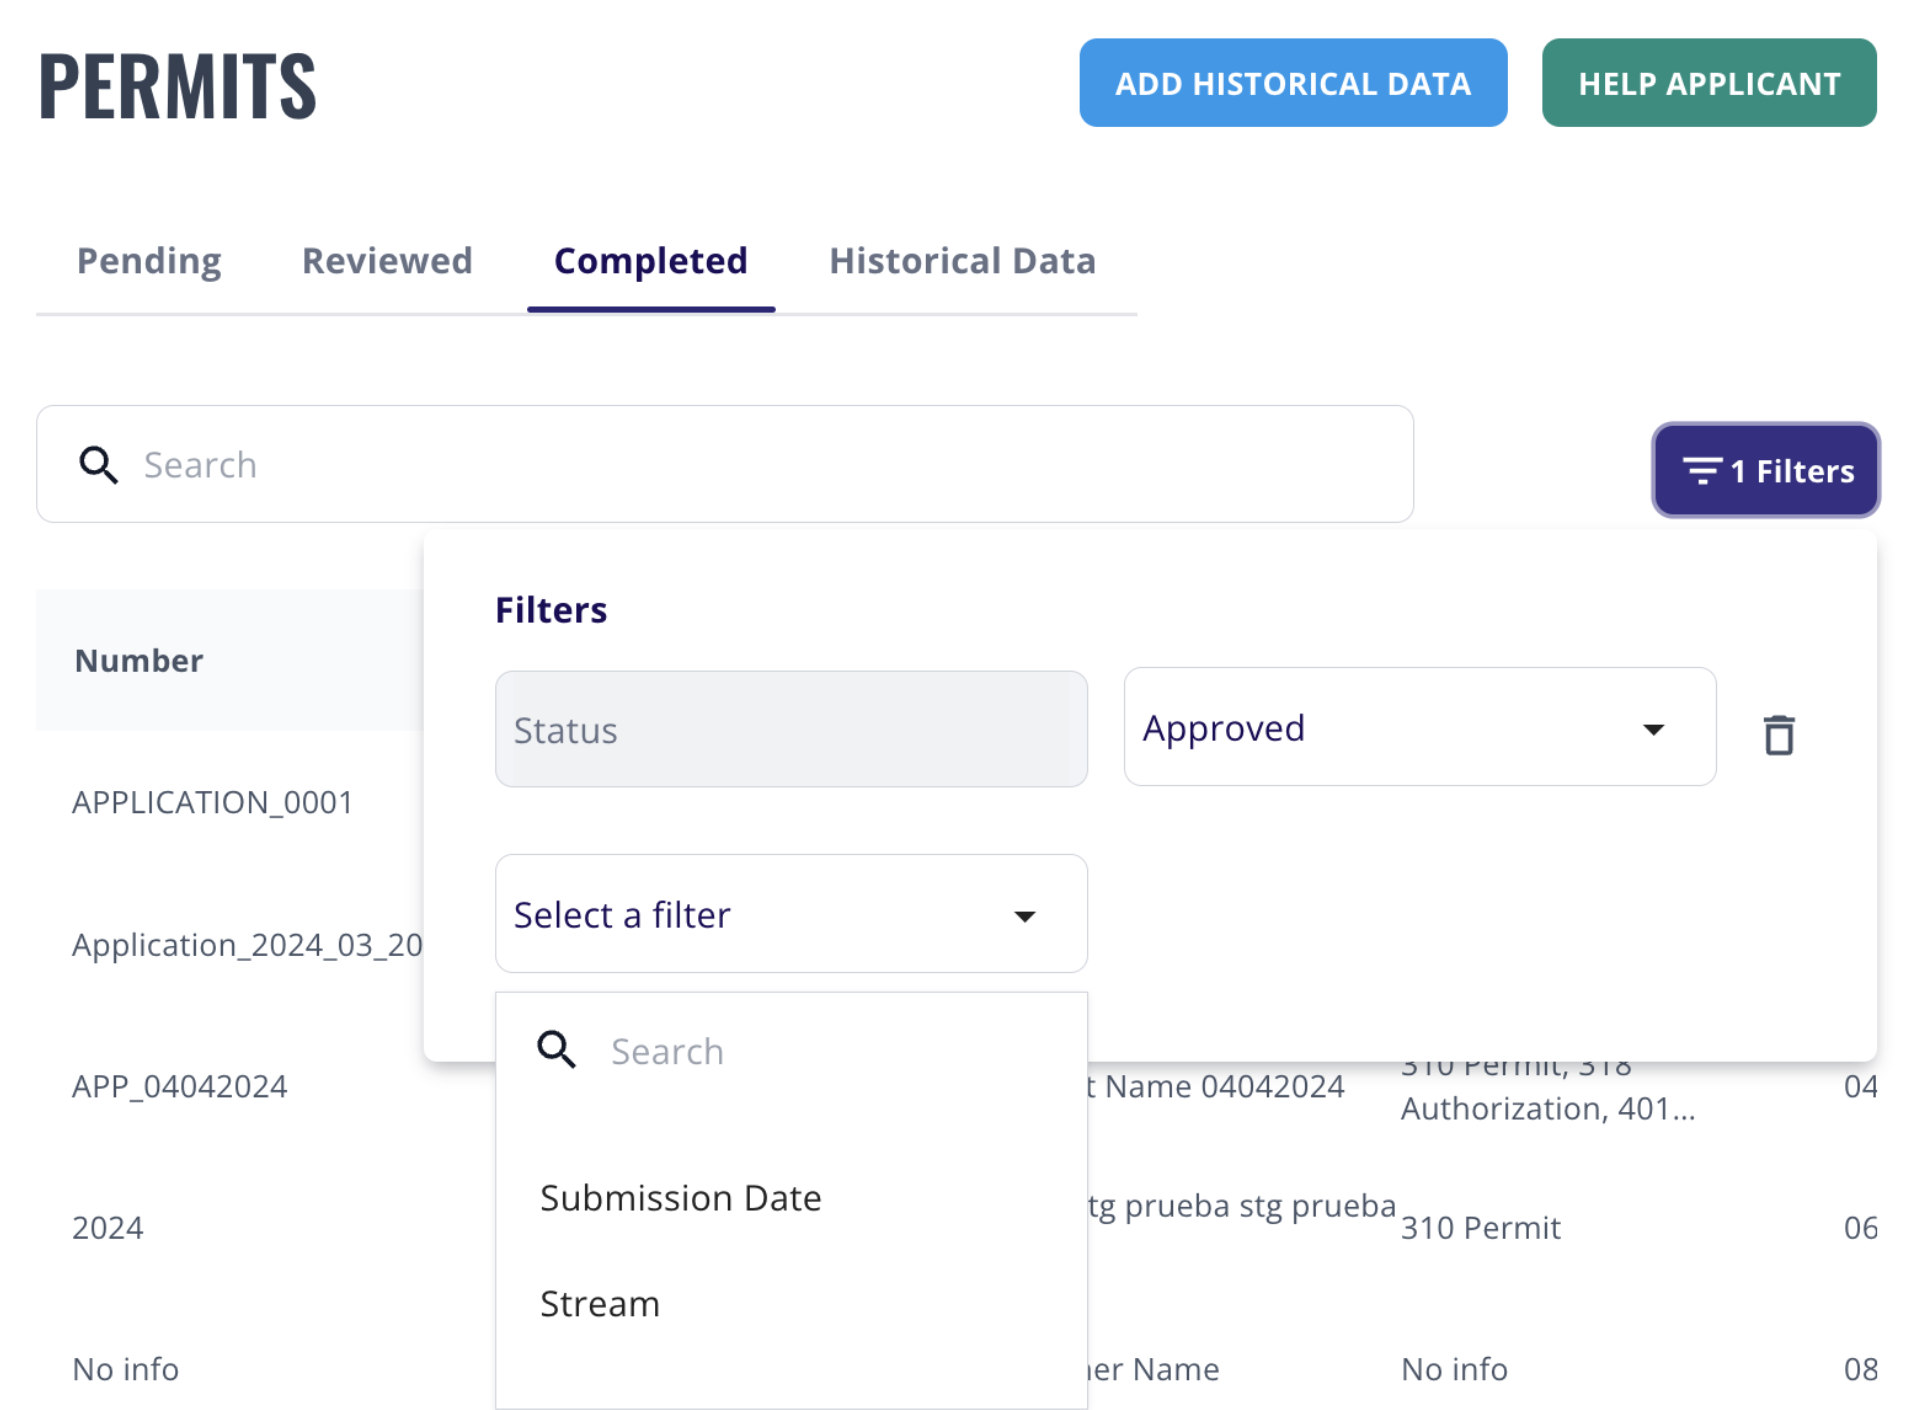Click the magnifier icon in filter dropdown search

point(556,1050)
